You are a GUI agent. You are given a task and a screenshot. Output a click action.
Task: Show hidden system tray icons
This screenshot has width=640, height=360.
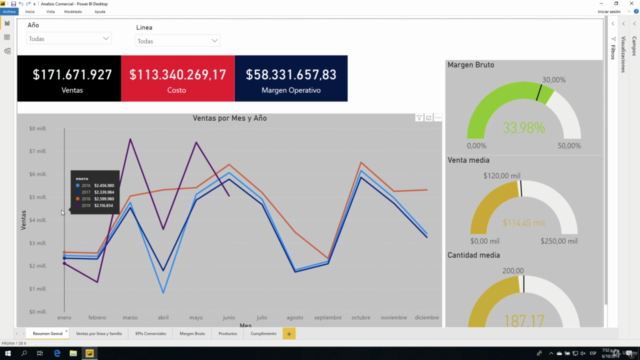(x=551, y=353)
